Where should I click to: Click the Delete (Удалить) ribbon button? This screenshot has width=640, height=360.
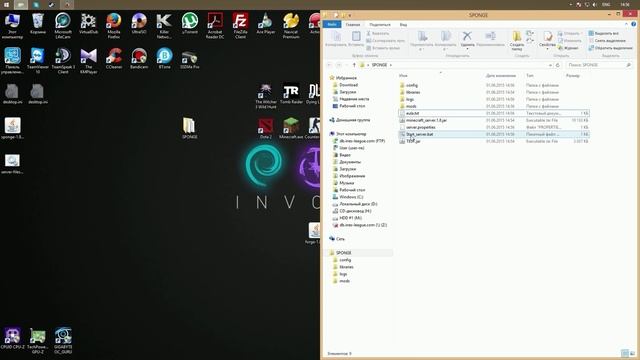pos(467,40)
